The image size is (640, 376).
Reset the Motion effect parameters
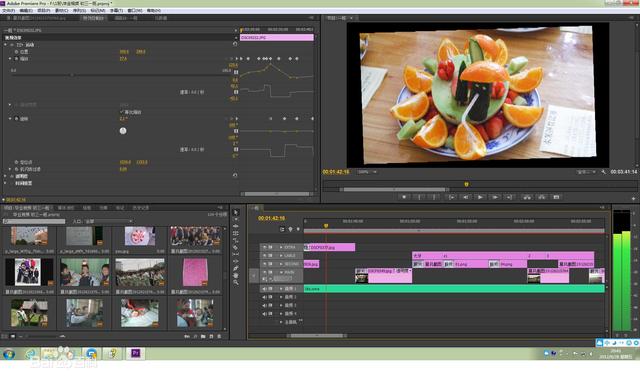click(235, 44)
